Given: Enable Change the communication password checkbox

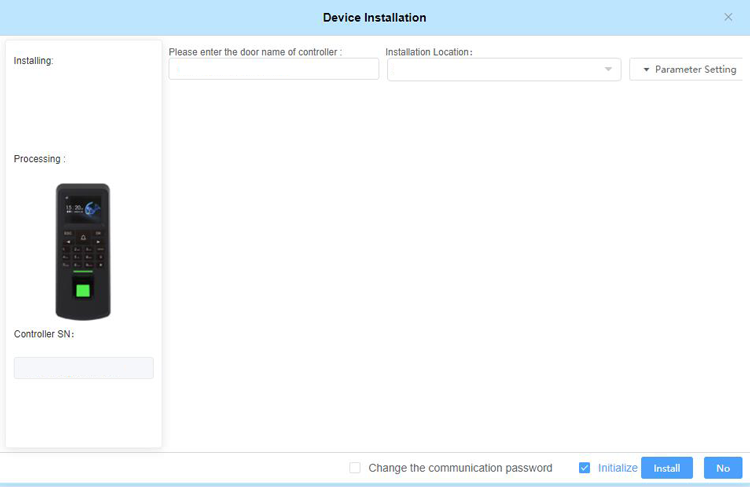Looking at the screenshot, I should tap(355, 468).
